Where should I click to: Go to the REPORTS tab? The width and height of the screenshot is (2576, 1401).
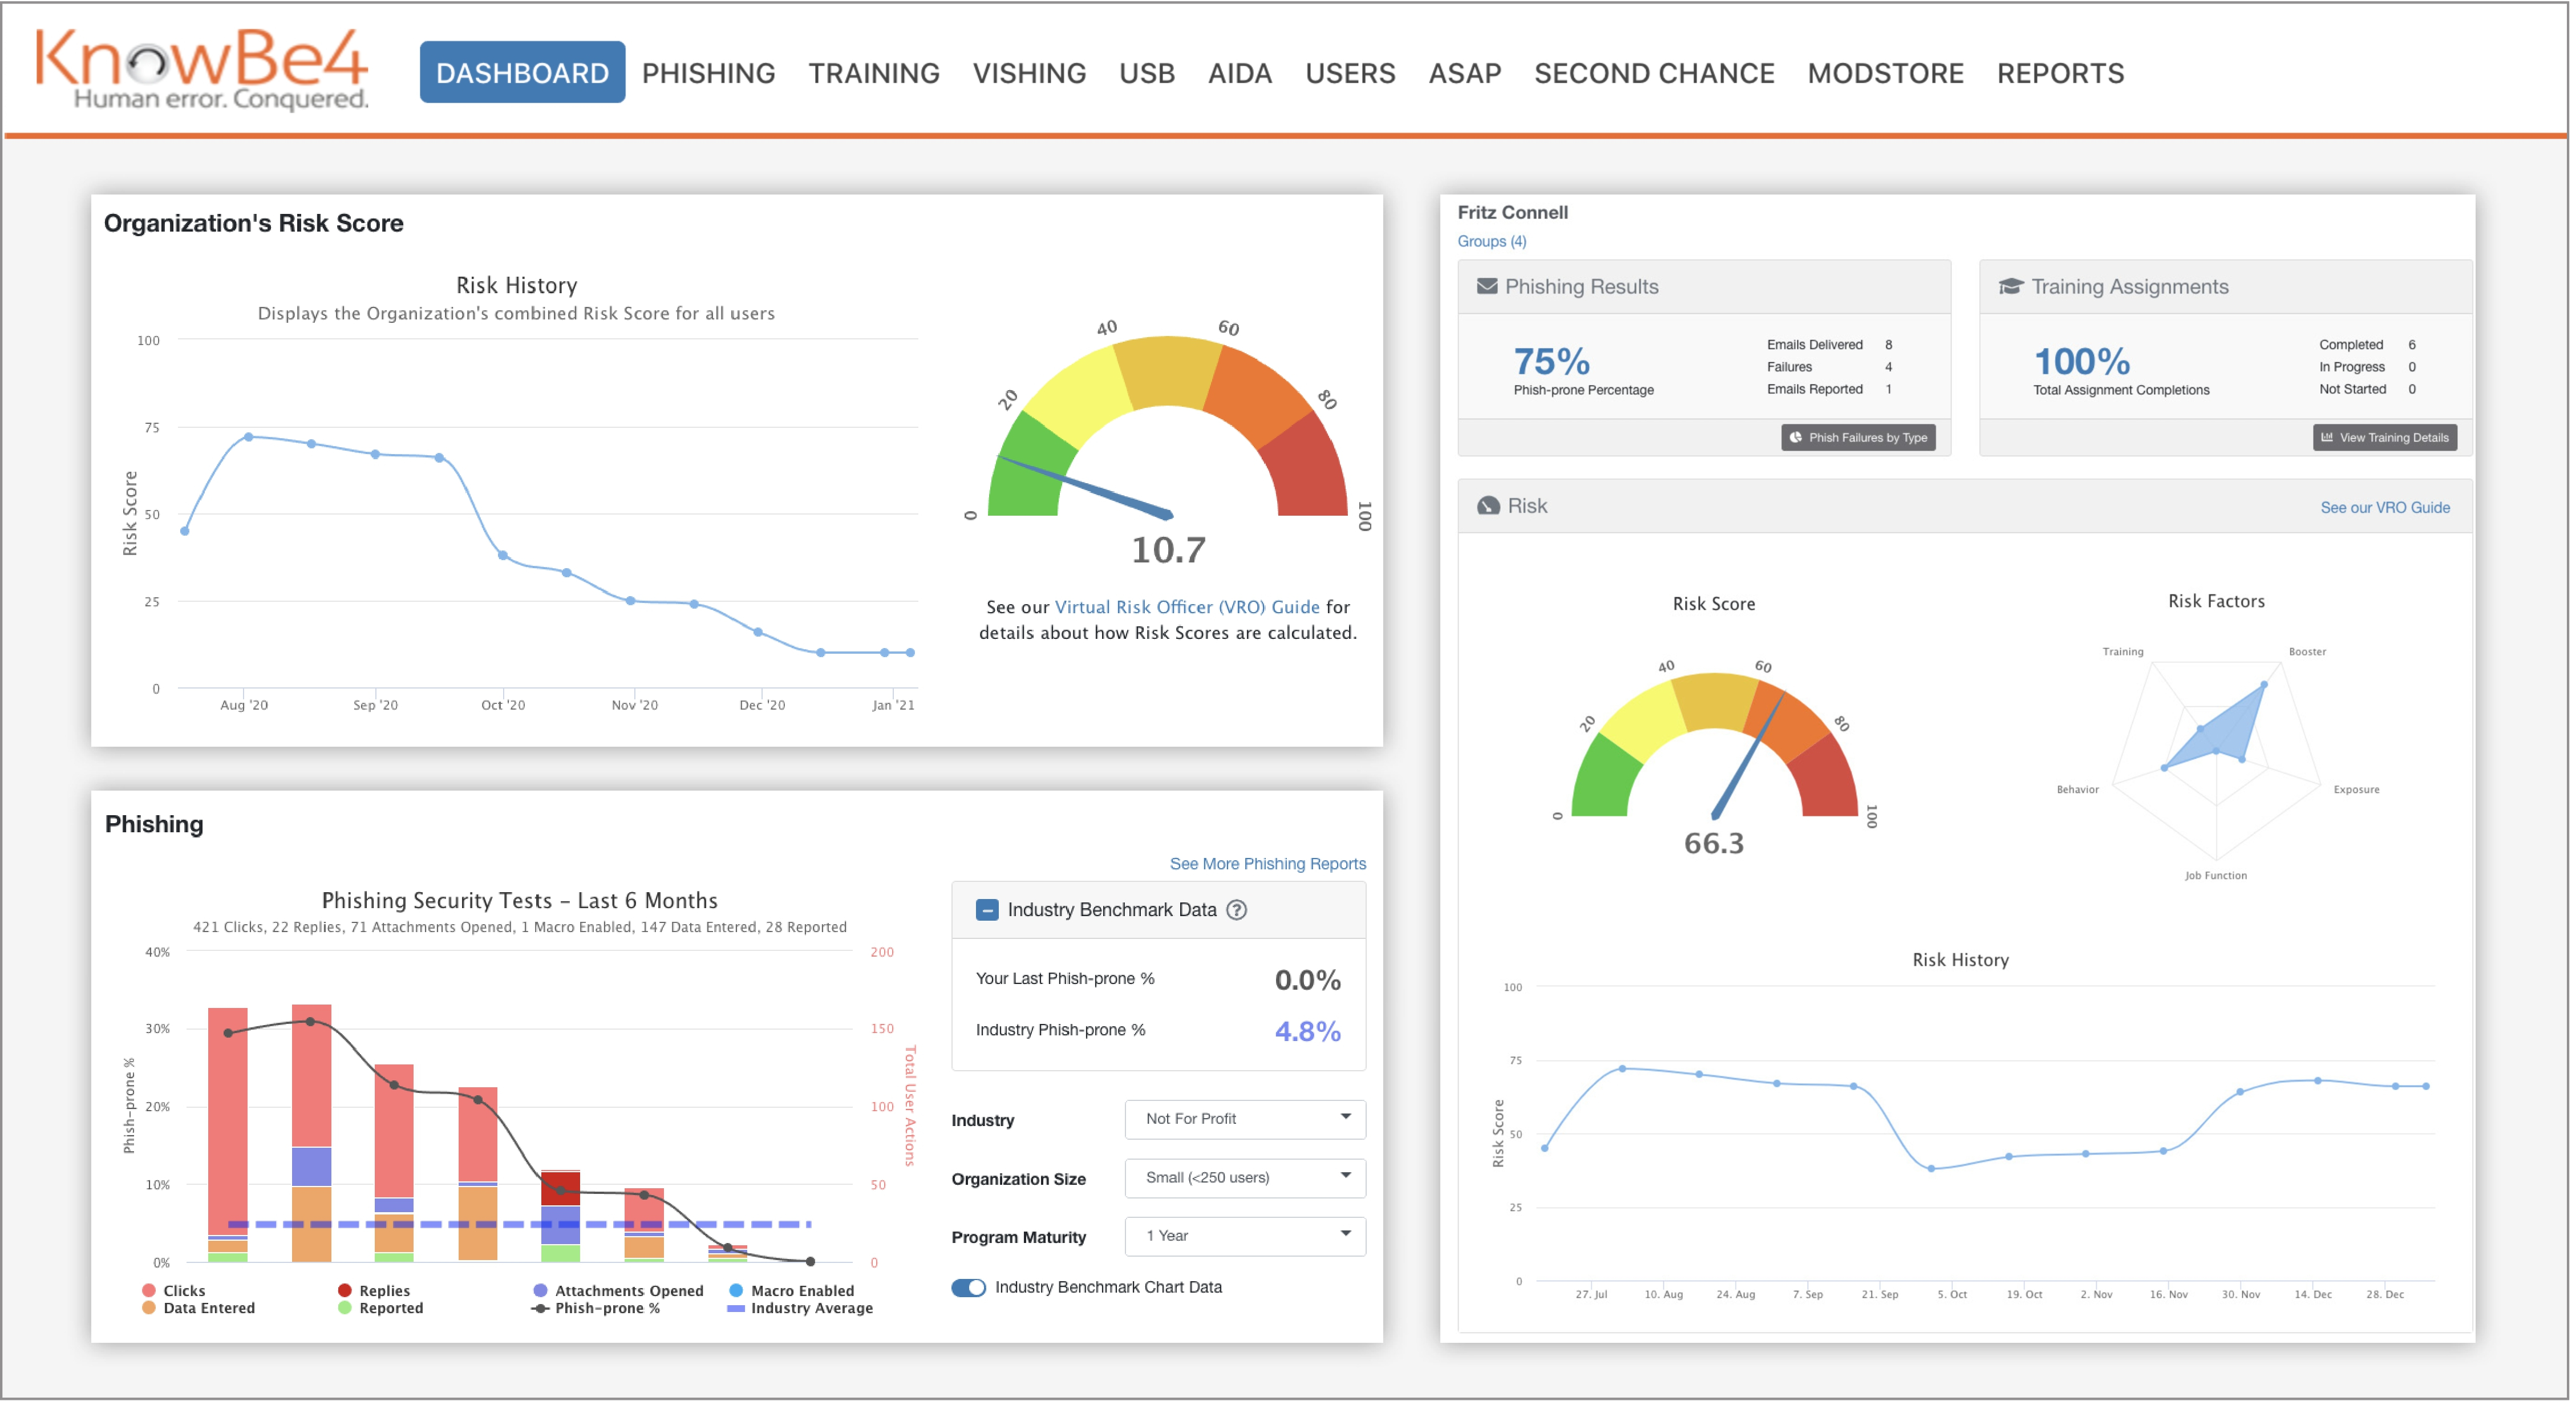[x=2060, y=73]
